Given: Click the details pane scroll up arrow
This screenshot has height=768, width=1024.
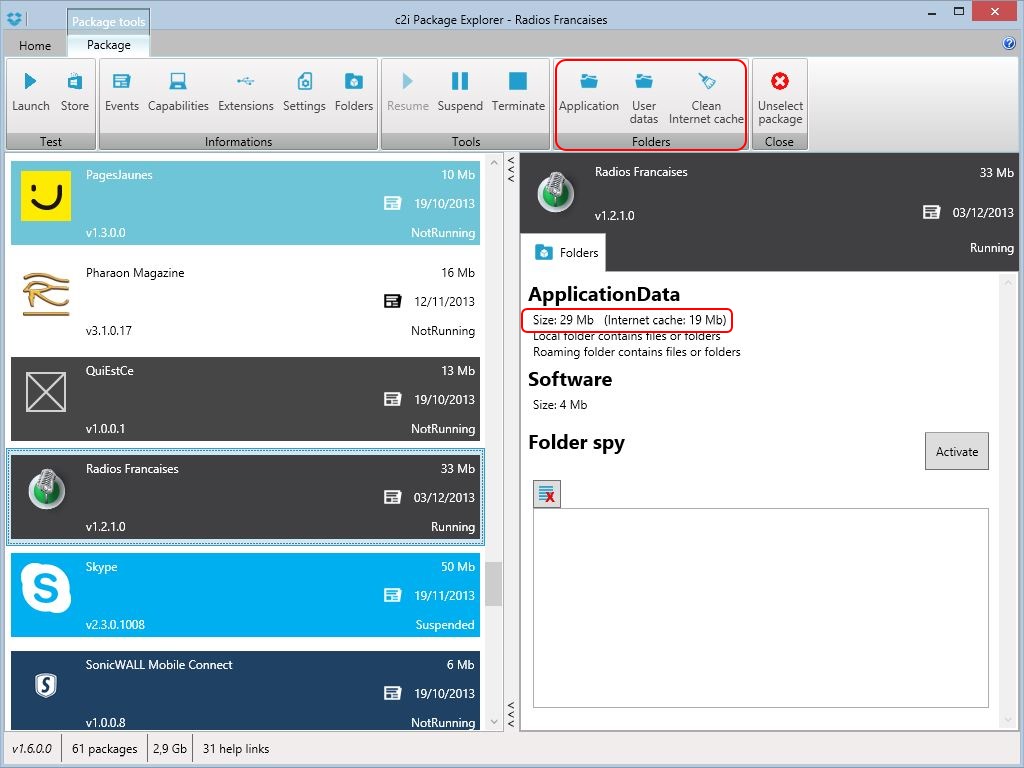Looking at the screenshot, I should click(x=1007, y=283).
